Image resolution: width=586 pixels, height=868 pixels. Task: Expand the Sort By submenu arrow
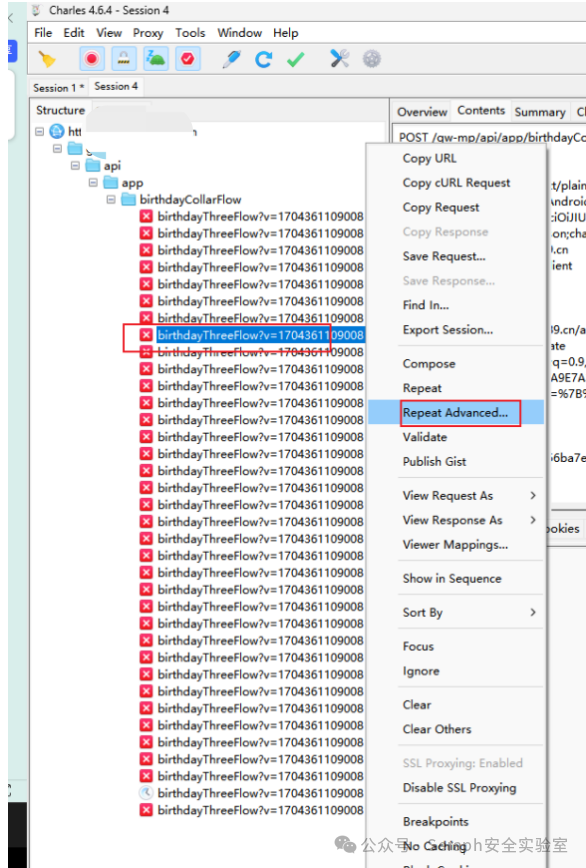533,612
